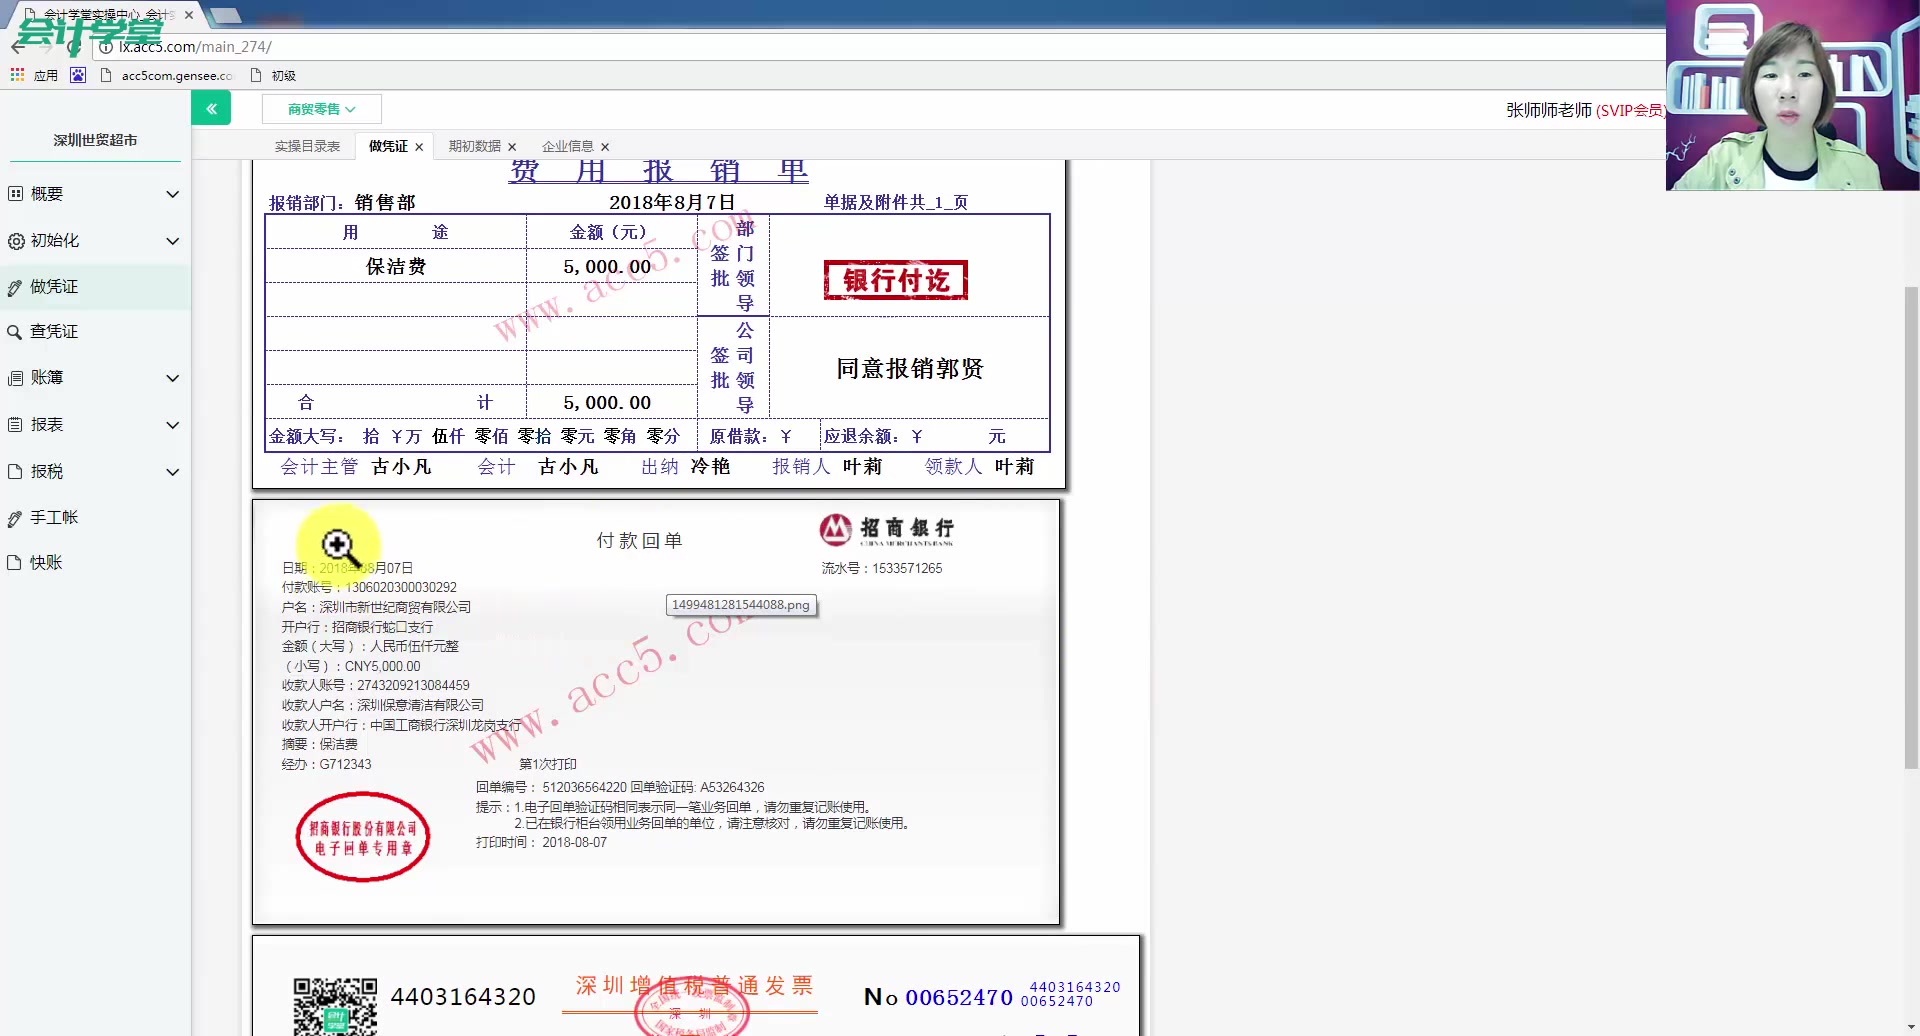Viewport: 1920px width, 1036px height.
Task: Open the 快账 quick account icon
Action: [14, 562]
